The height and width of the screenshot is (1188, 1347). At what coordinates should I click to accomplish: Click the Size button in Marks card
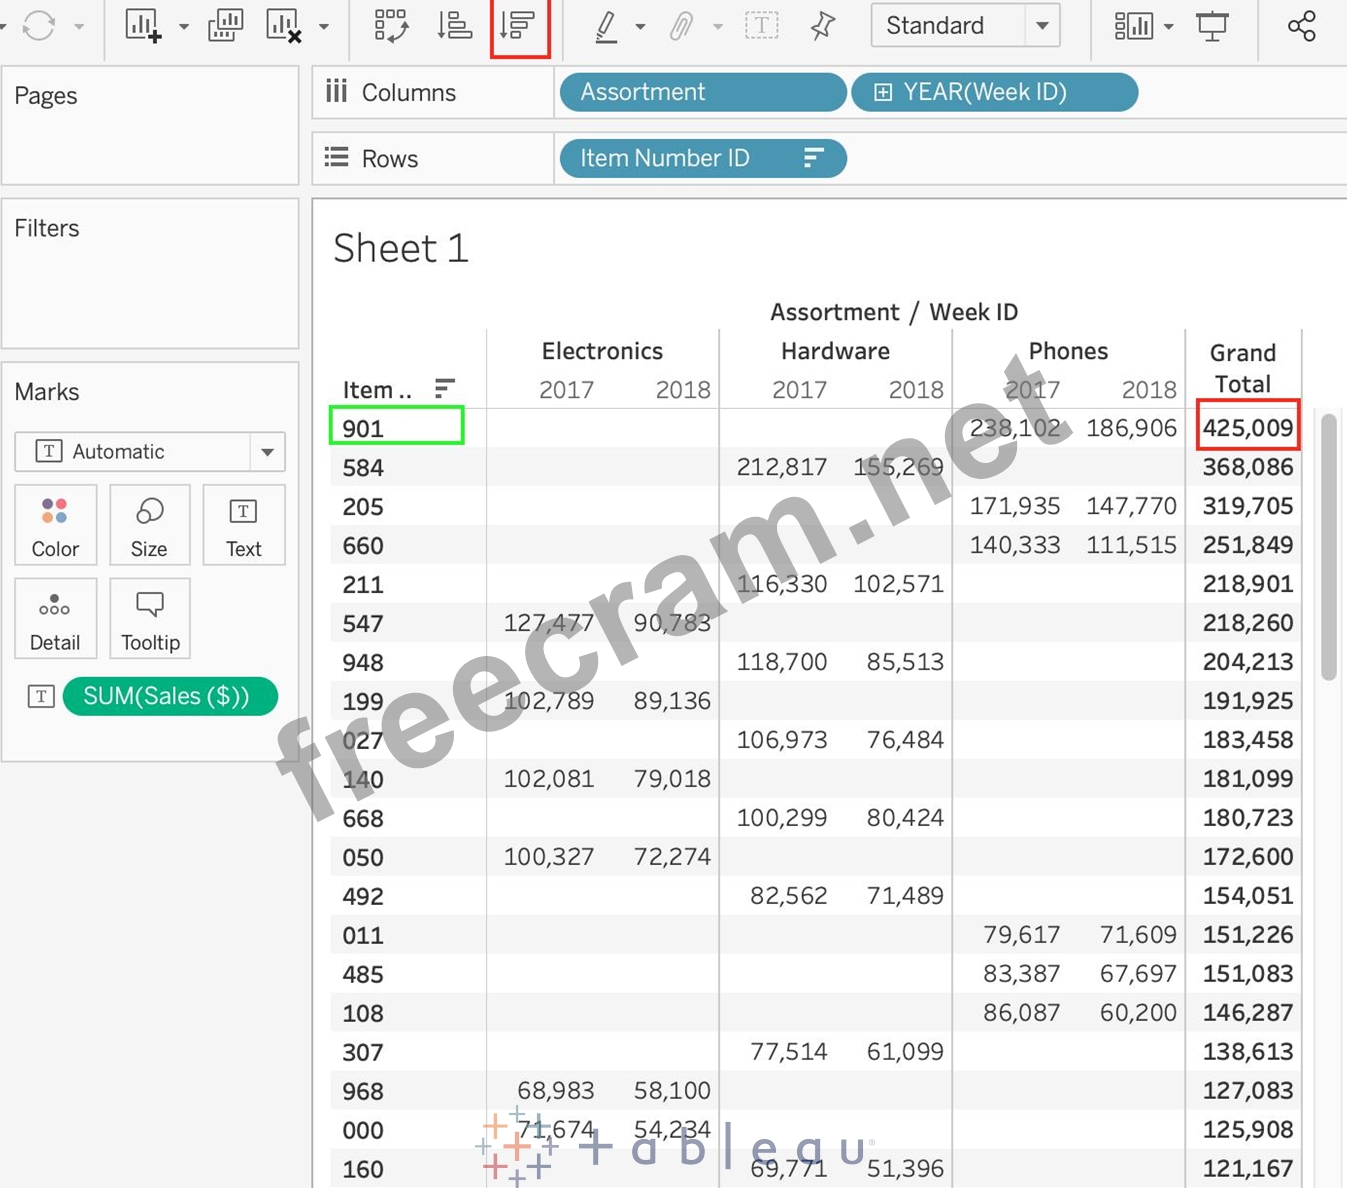(149, 526)
